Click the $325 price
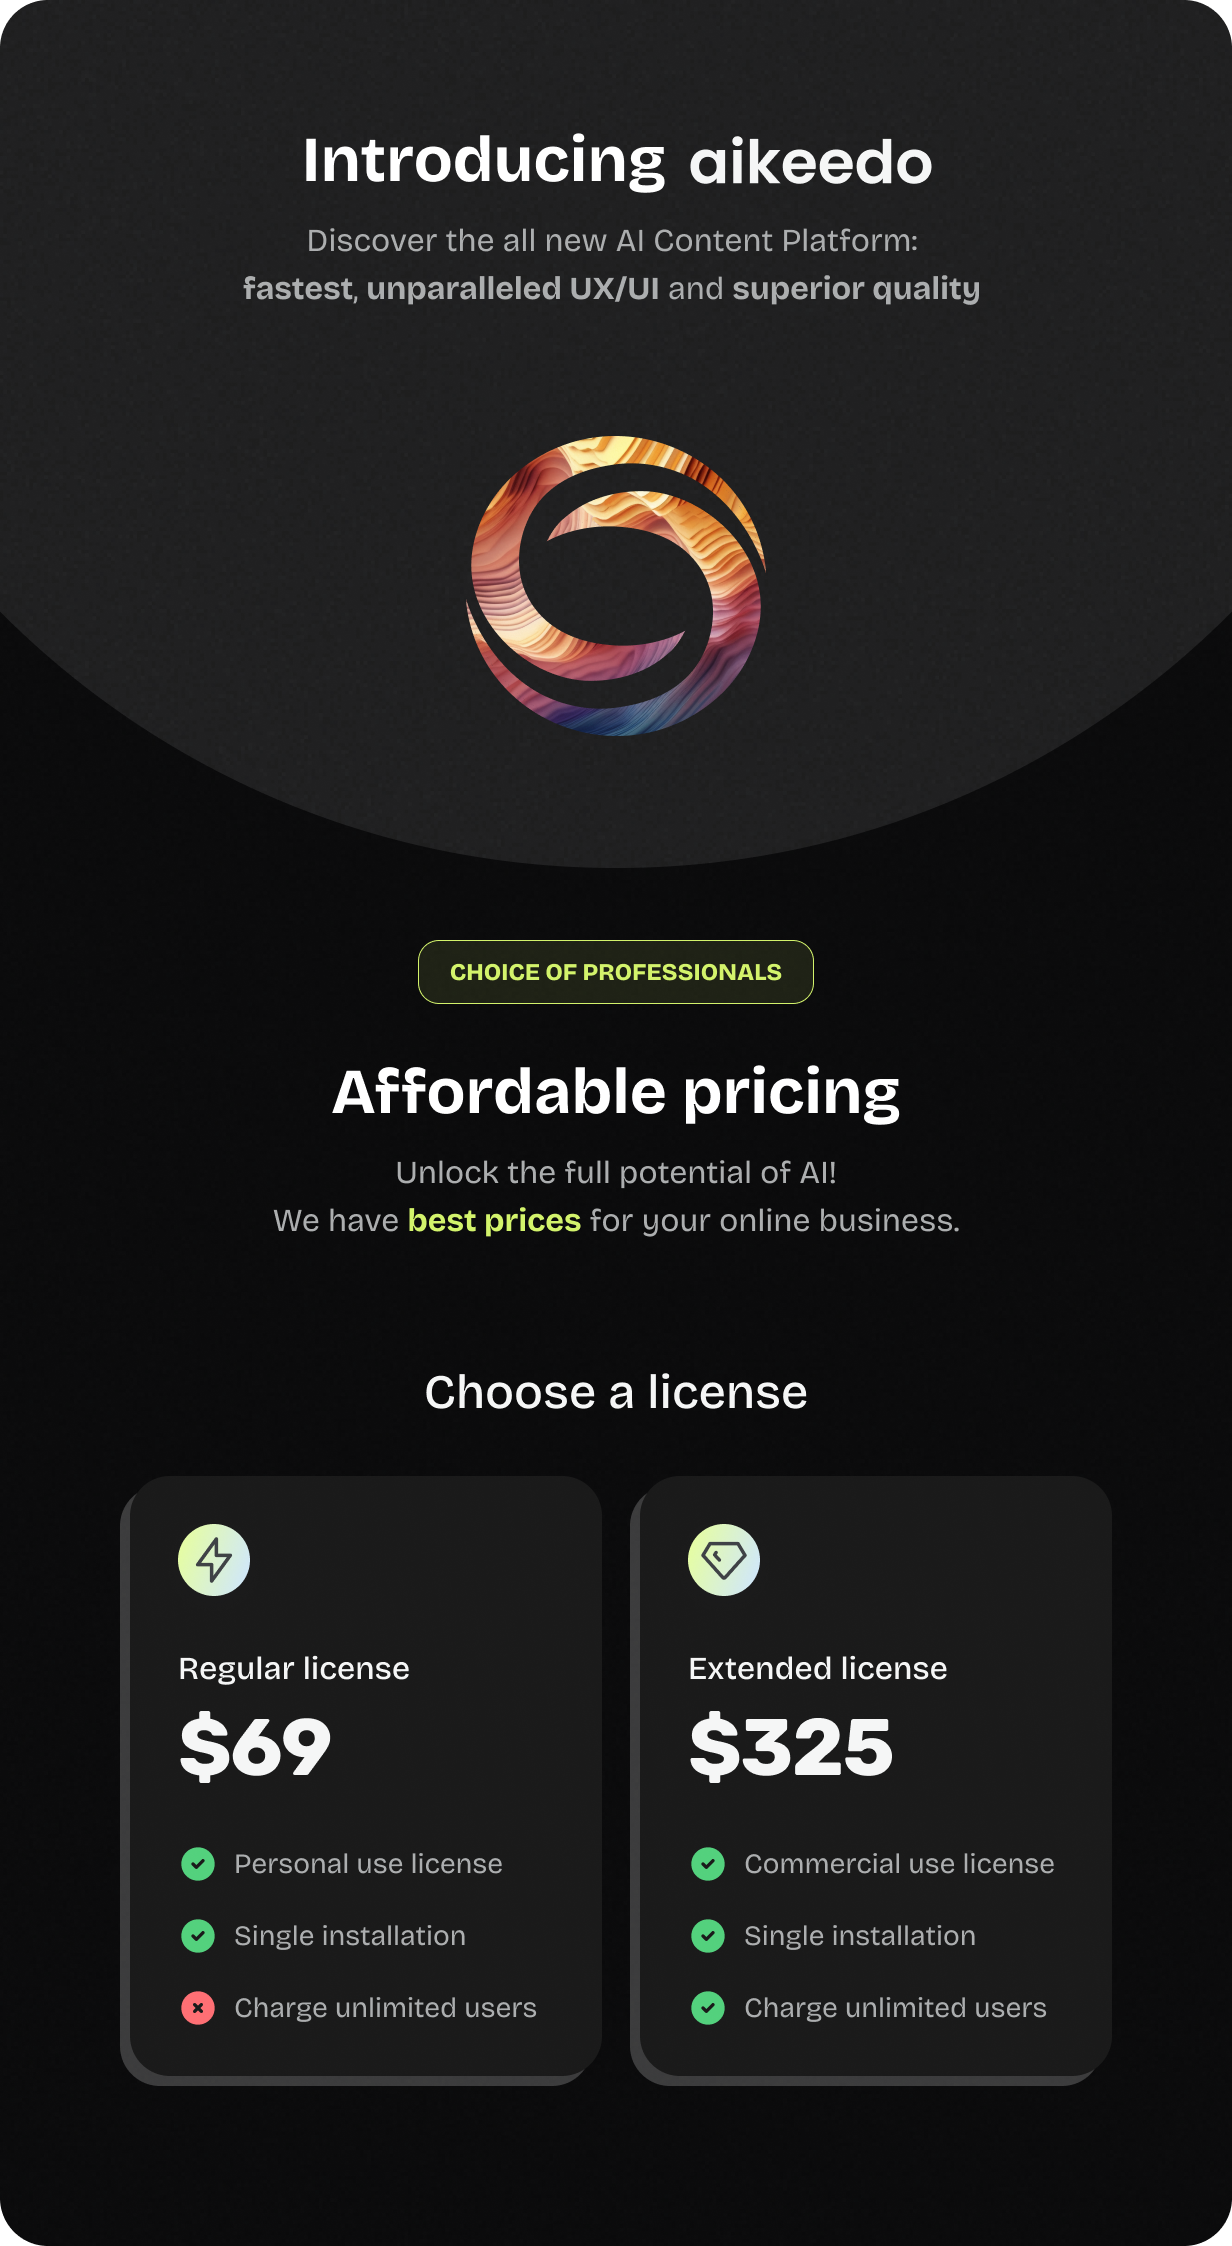The width and height of the screenshot is (1232, 2246). [x=791, y=1746]
